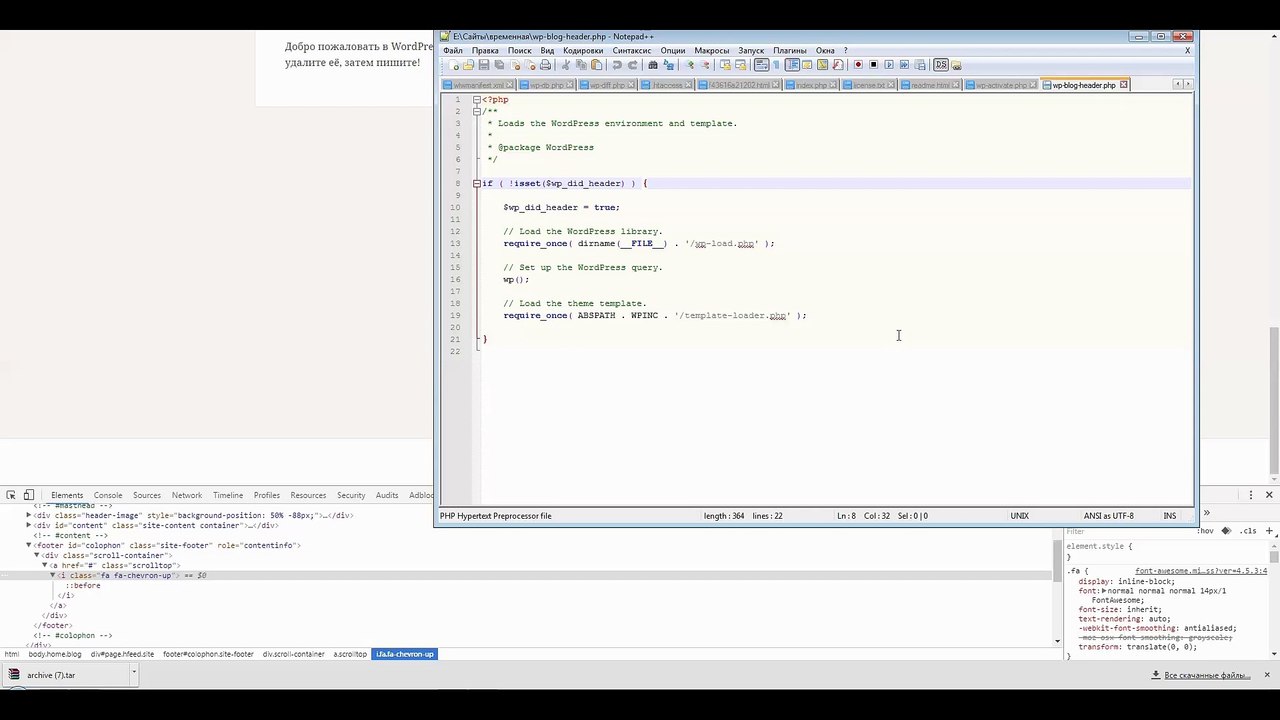Screen dimensions: 1280x720
Task: Expand DevTools overflow chevron in styles sidebar
Action: 1206,513
